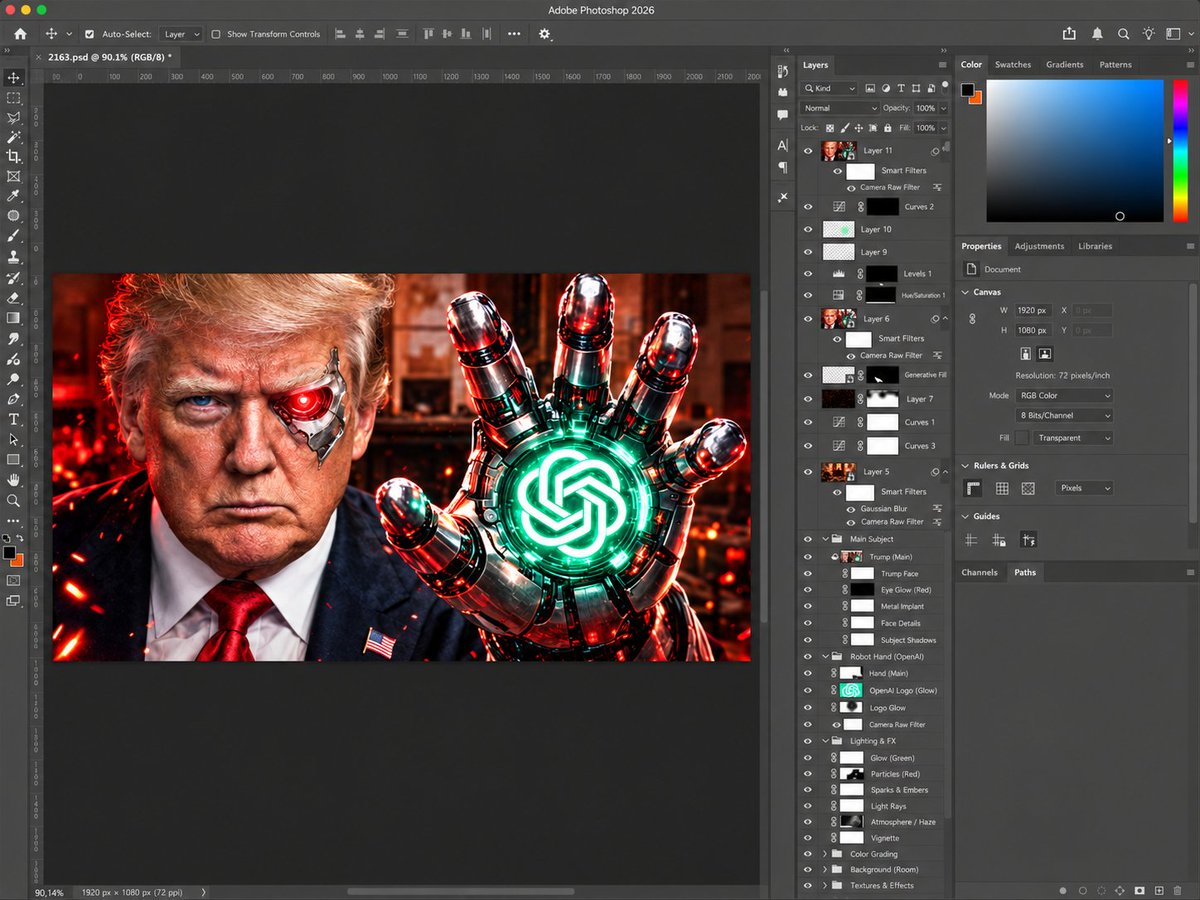Image resolution: width=1200 pixels, height=900 pixels.
Task: Switch to the Adjustments tab
Action: coord(1039,246)
